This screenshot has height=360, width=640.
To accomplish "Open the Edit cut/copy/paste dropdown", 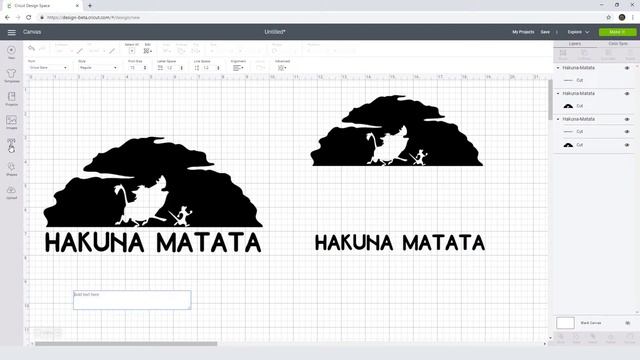I will 148,51.
